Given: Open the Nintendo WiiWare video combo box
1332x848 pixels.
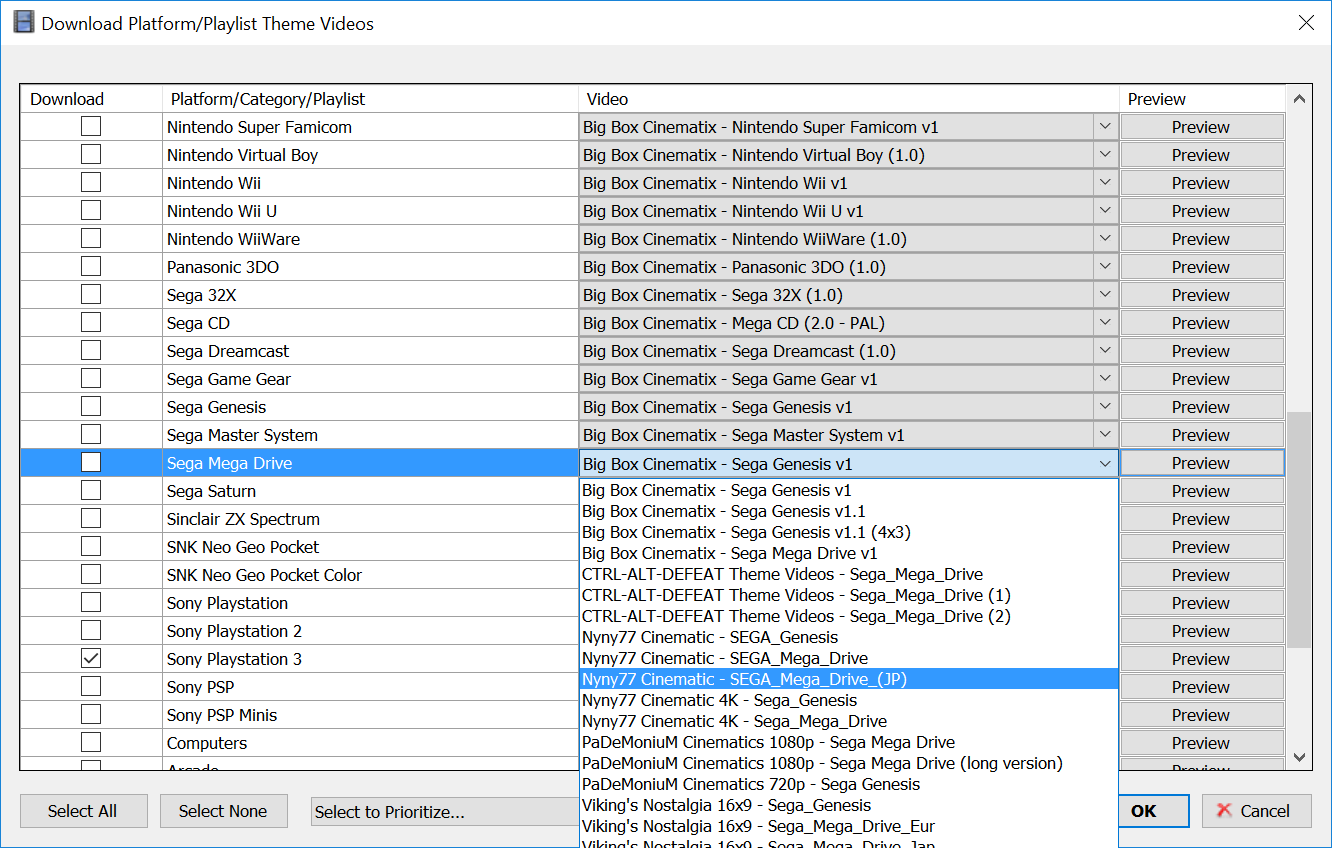Looking at the screenshot, I should (x=1105, y=239).
